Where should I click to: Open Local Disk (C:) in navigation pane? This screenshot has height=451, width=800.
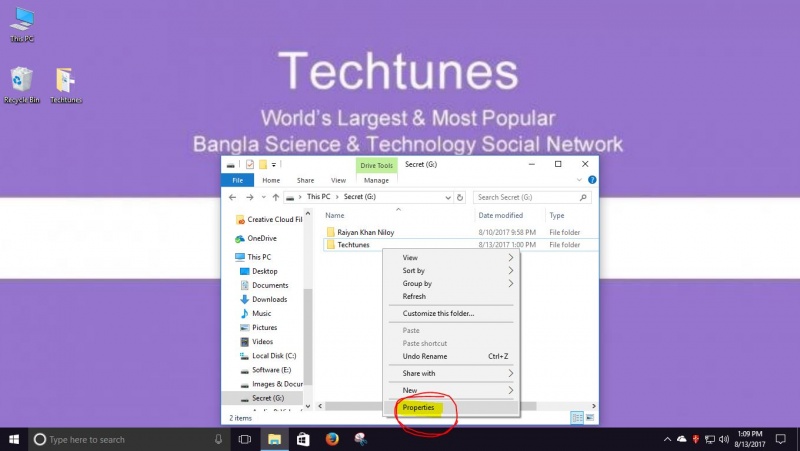pos(268,356)
